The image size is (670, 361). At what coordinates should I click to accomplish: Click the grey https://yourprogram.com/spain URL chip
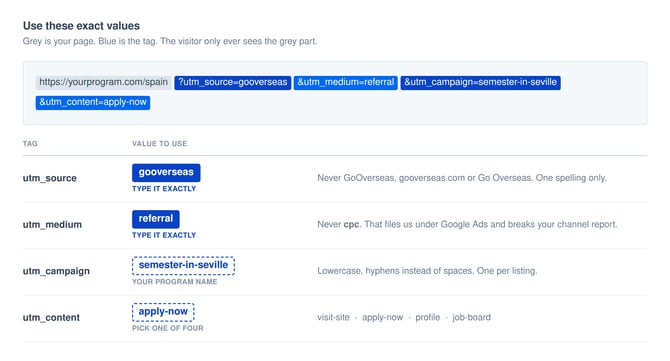click(x=103, y=82)
